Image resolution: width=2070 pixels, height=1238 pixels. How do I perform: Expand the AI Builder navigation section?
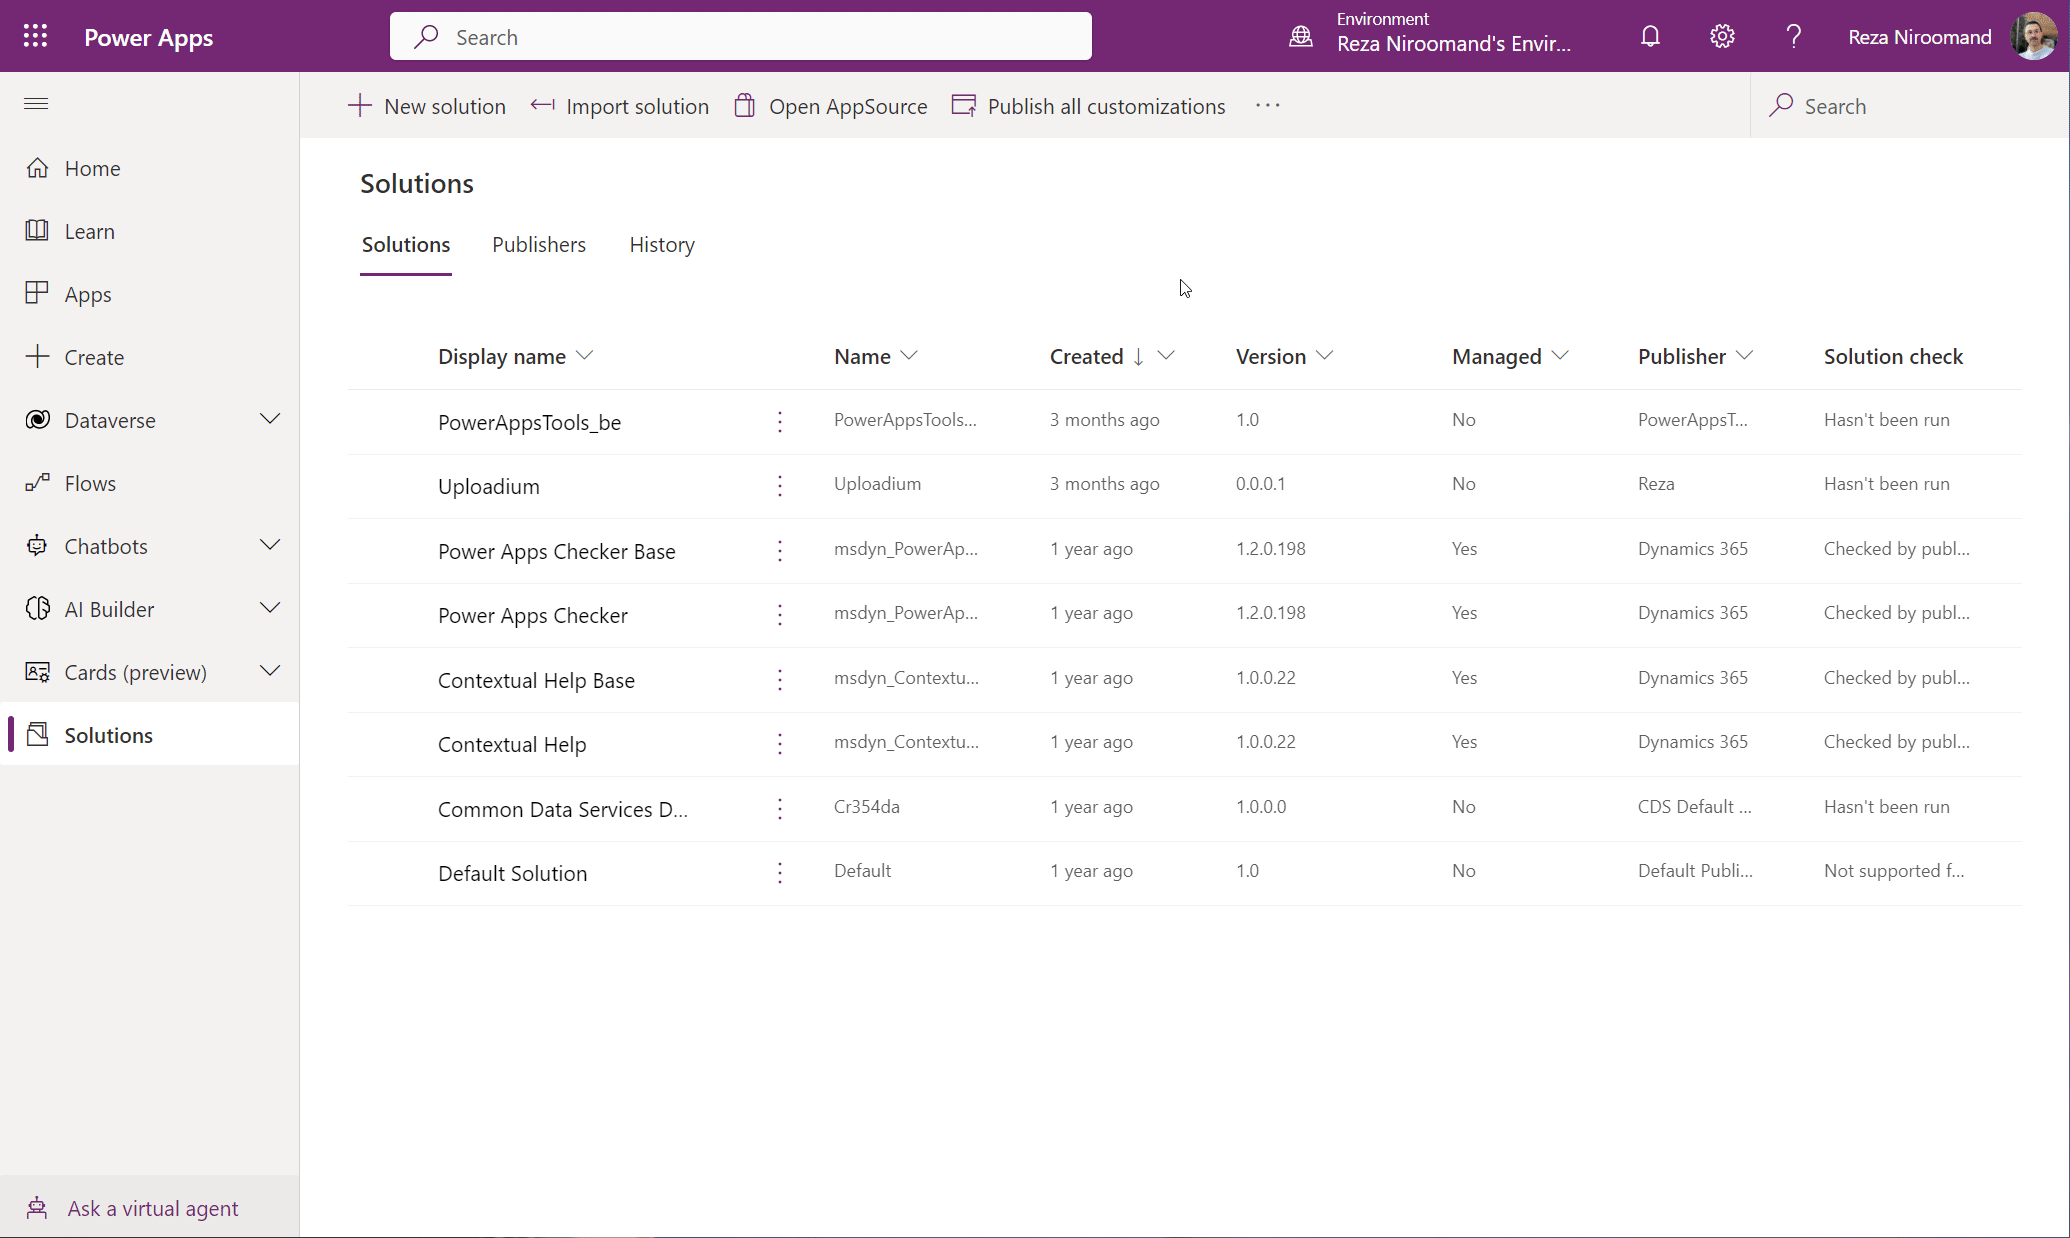(x=270, y=608)
